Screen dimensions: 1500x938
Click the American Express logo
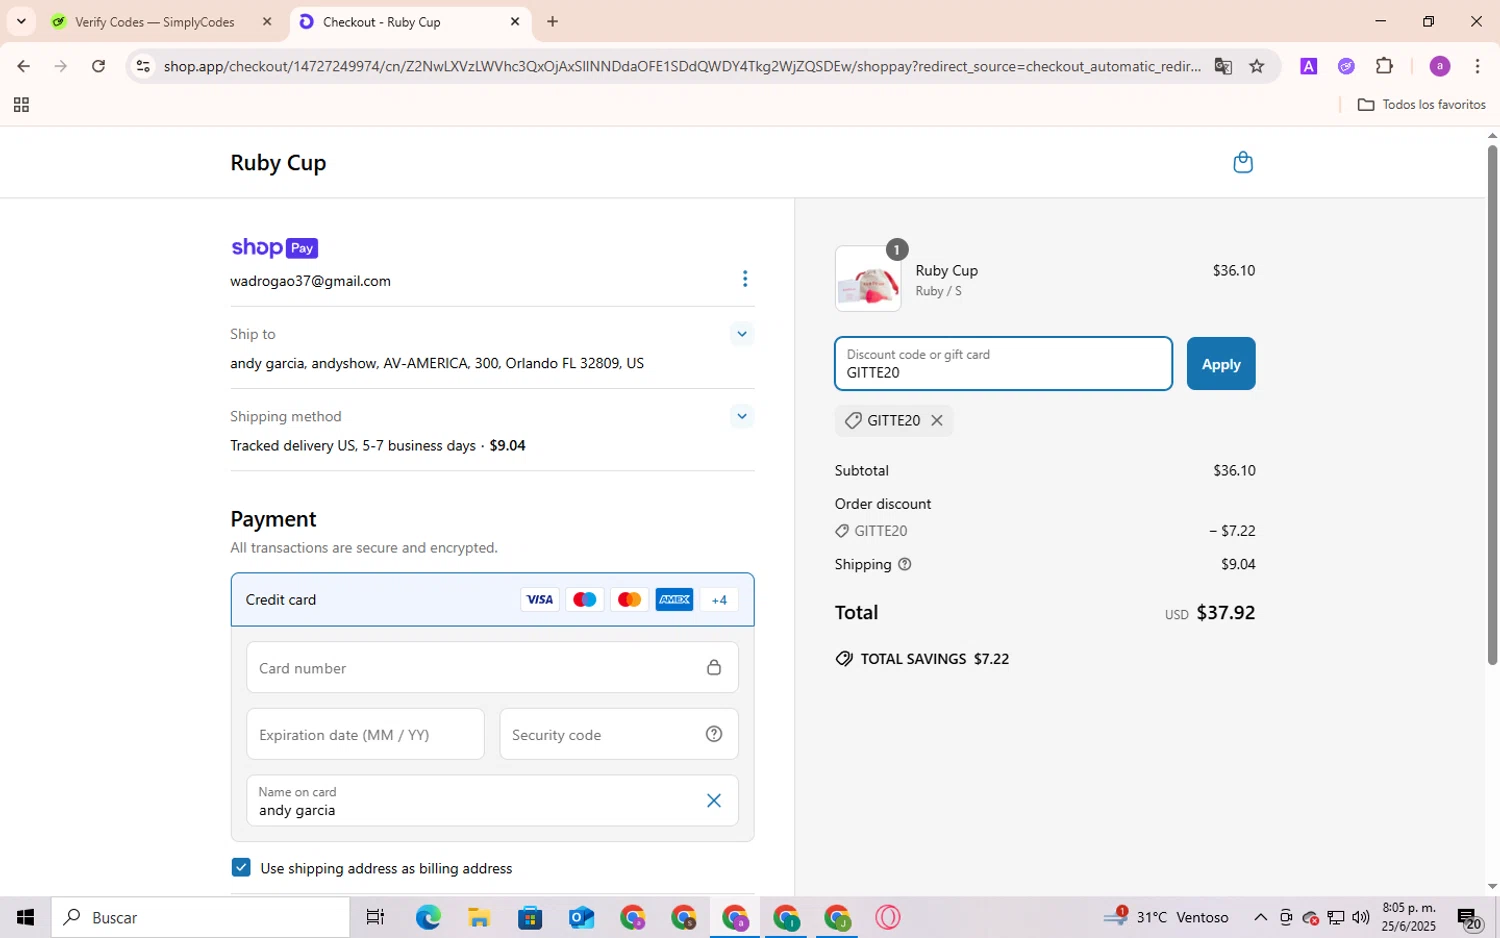[x=674, y=600]
